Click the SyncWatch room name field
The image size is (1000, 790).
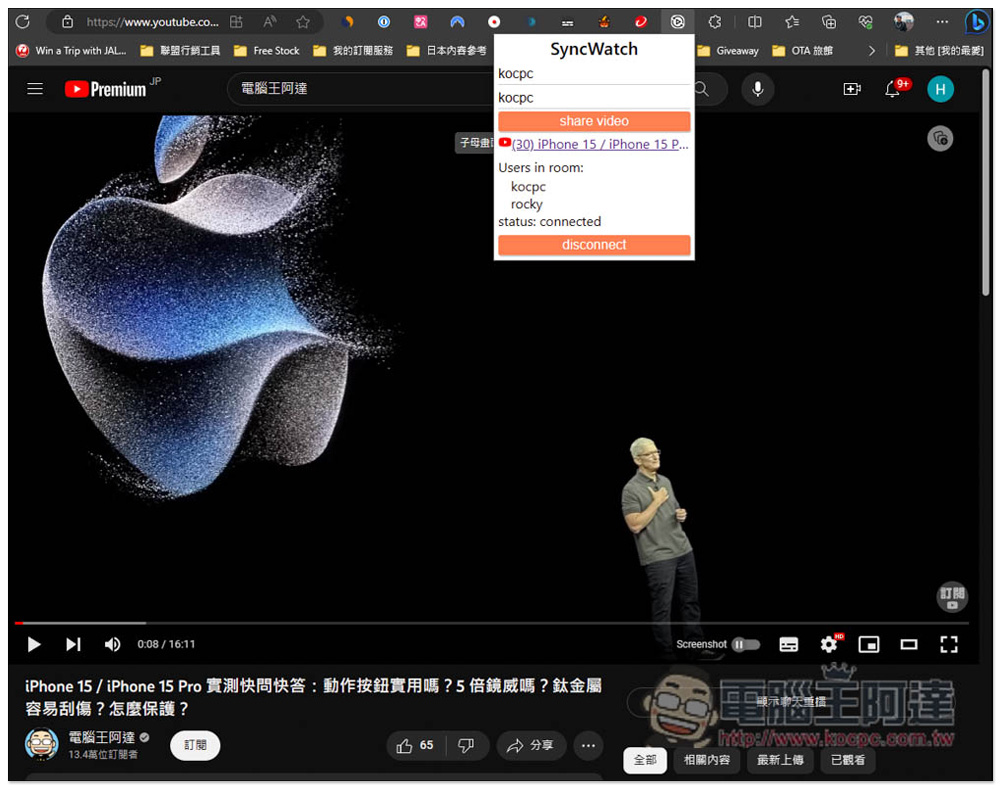(594, 98)
